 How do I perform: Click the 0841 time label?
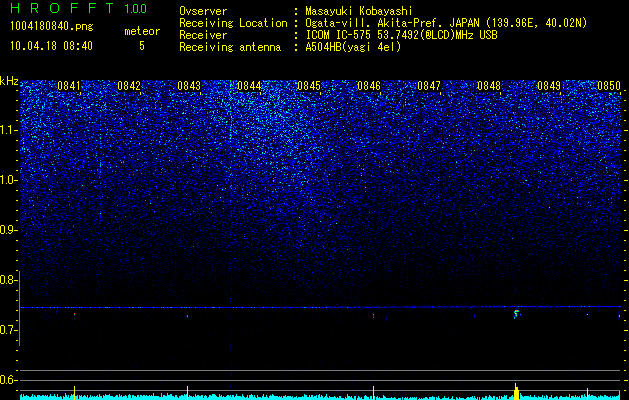point(69,86)
